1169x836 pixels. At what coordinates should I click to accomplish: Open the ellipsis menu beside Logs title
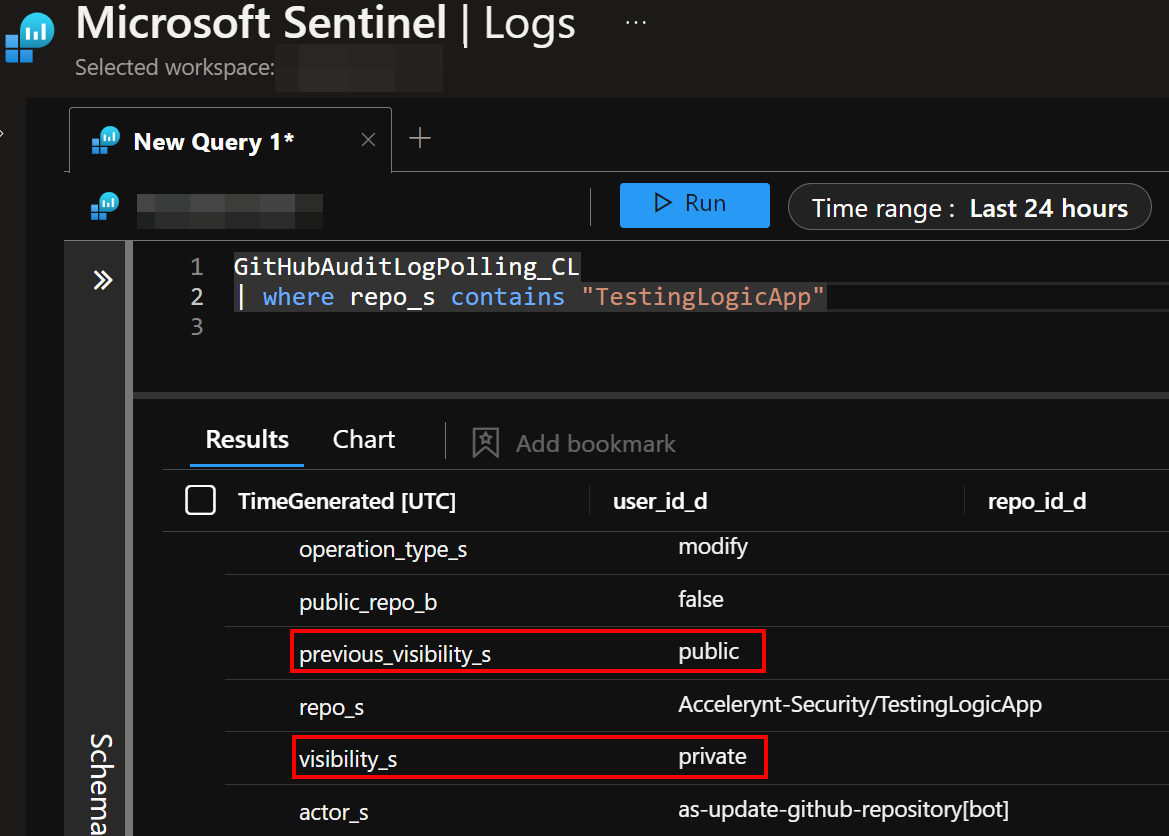point(636,23)
